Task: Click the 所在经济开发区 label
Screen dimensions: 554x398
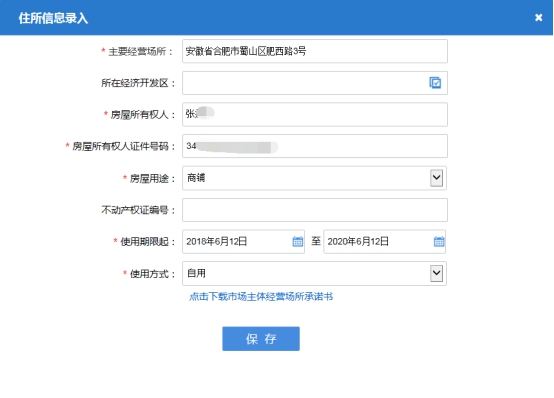Action: coord(138,83)
